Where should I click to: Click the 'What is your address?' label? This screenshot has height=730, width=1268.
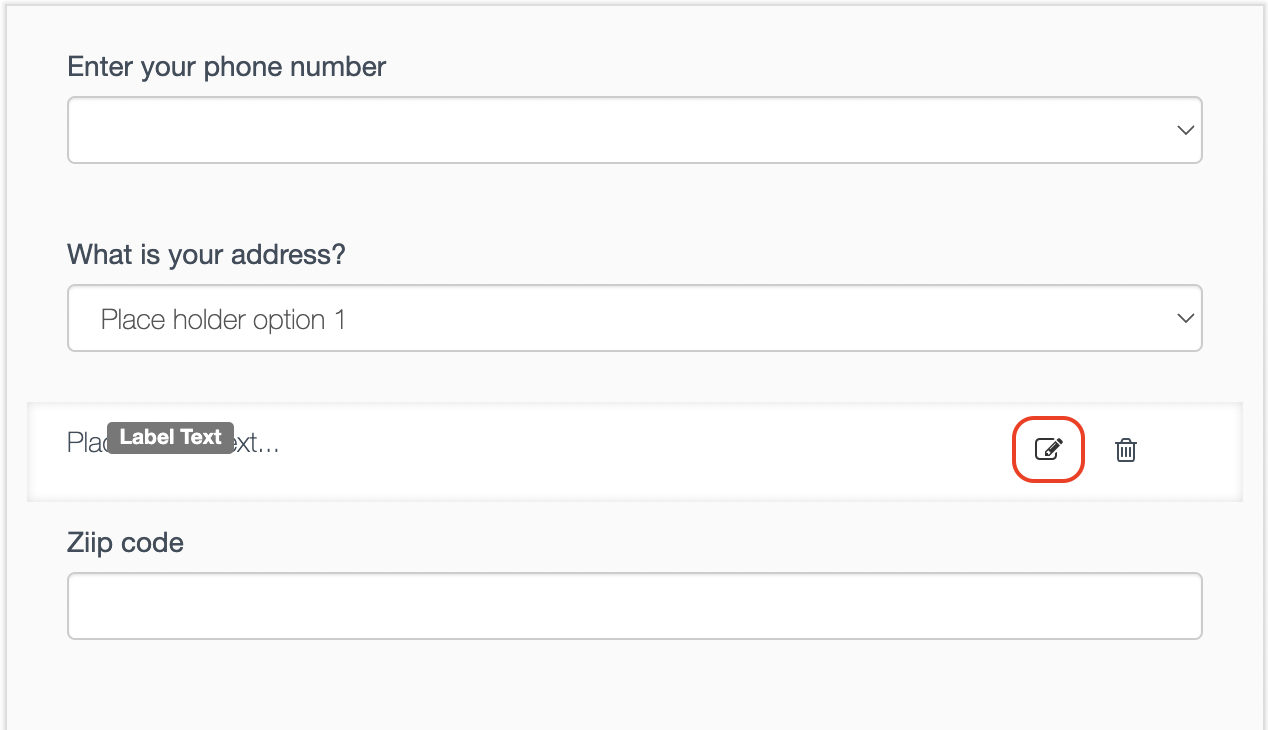(x=206, y=254)
